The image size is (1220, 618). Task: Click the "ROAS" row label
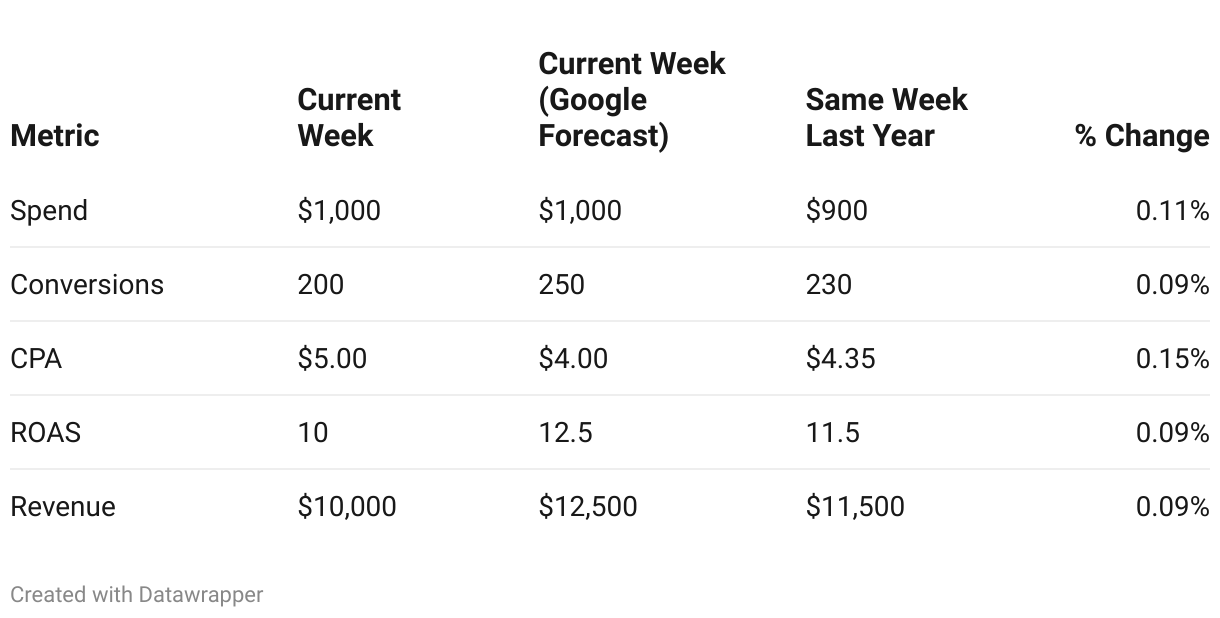46,432
